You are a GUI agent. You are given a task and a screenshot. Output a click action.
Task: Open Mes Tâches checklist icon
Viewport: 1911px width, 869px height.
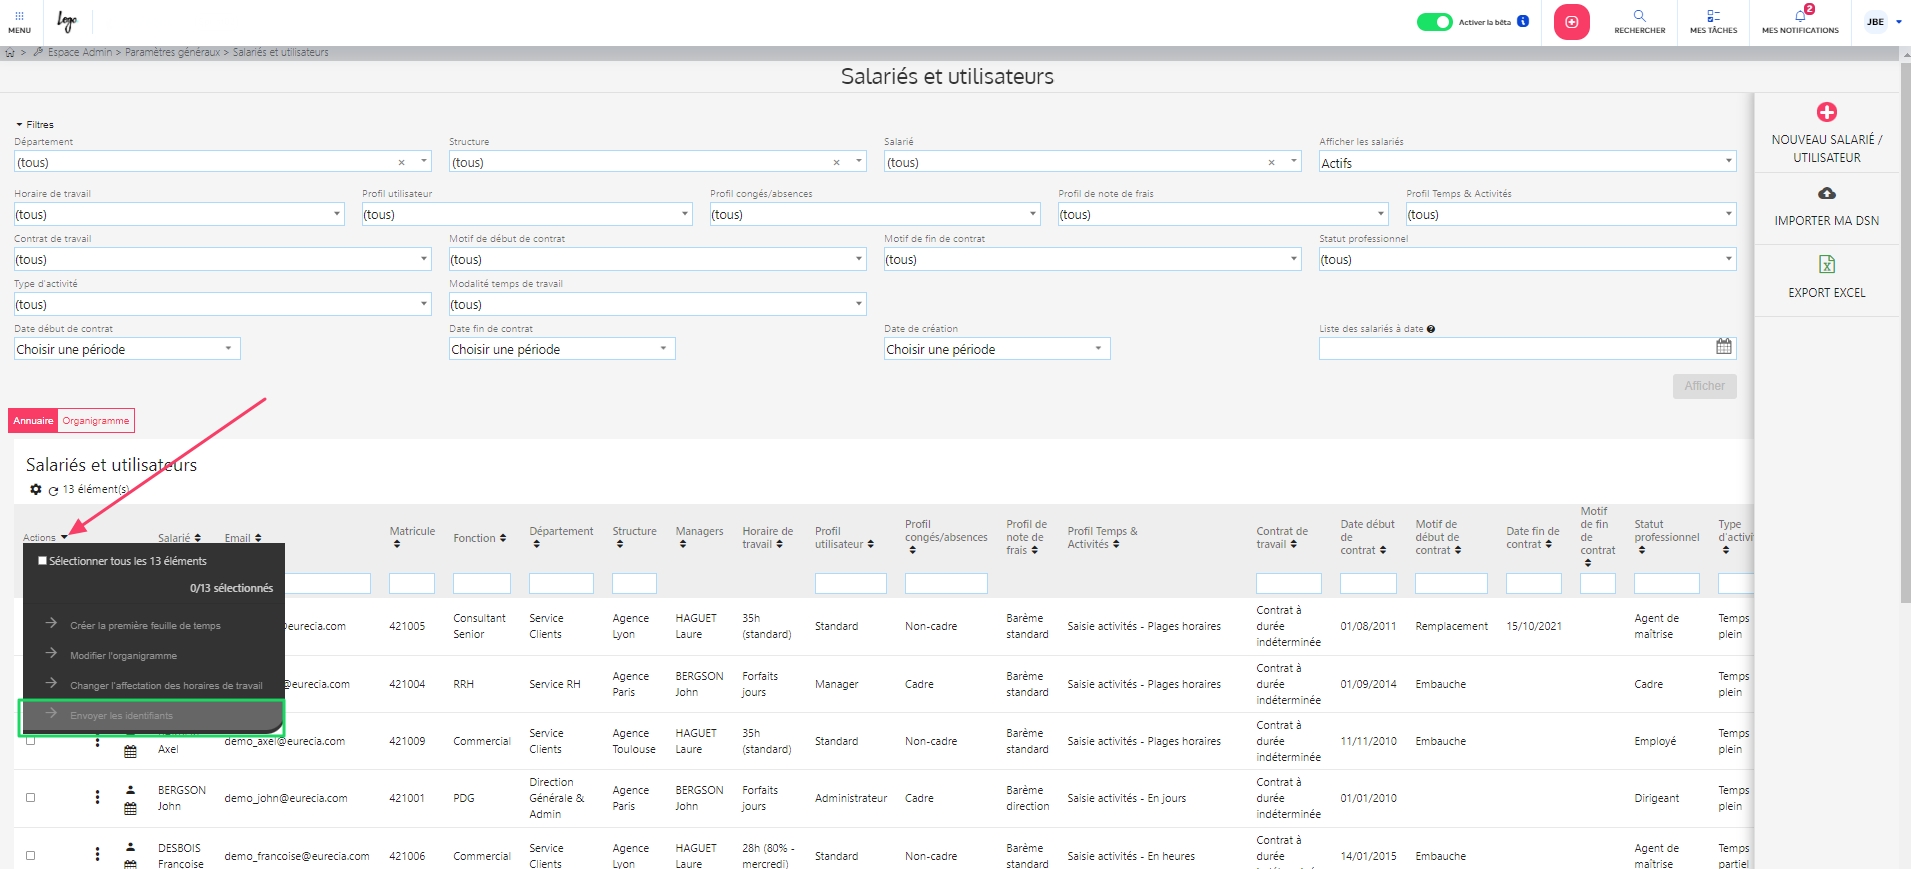coord(1713,16)
